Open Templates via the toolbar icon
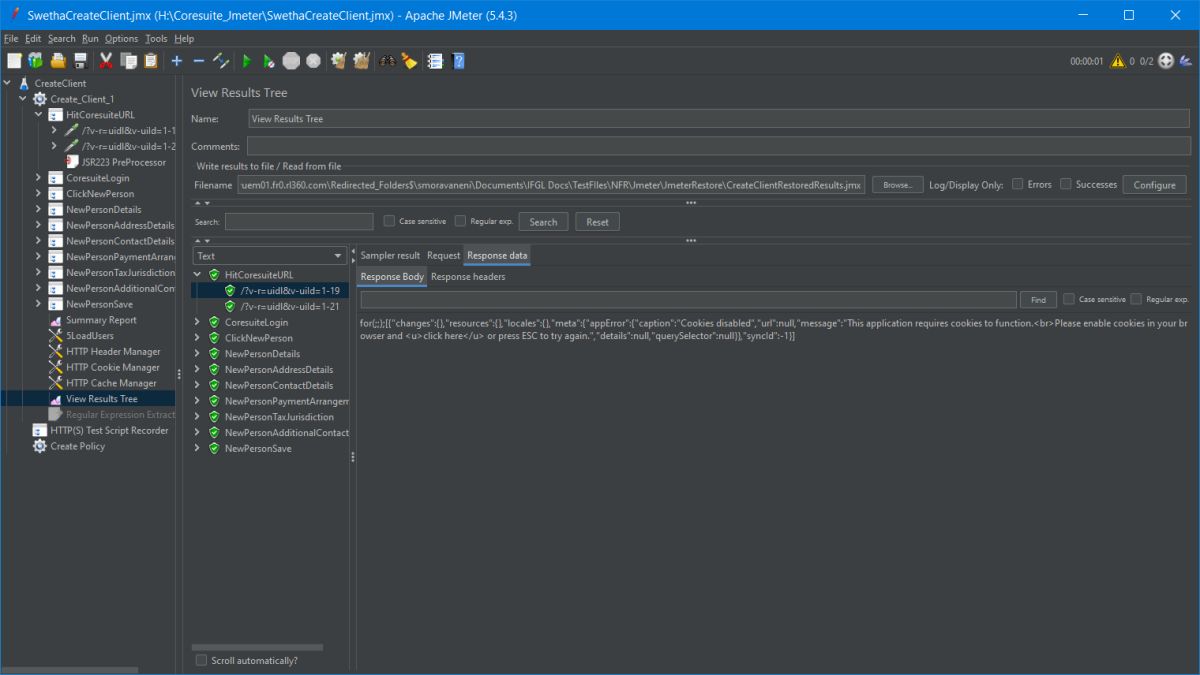Image resolution: width=1200 pixels, height=675 pixels. tap(36, 61)
